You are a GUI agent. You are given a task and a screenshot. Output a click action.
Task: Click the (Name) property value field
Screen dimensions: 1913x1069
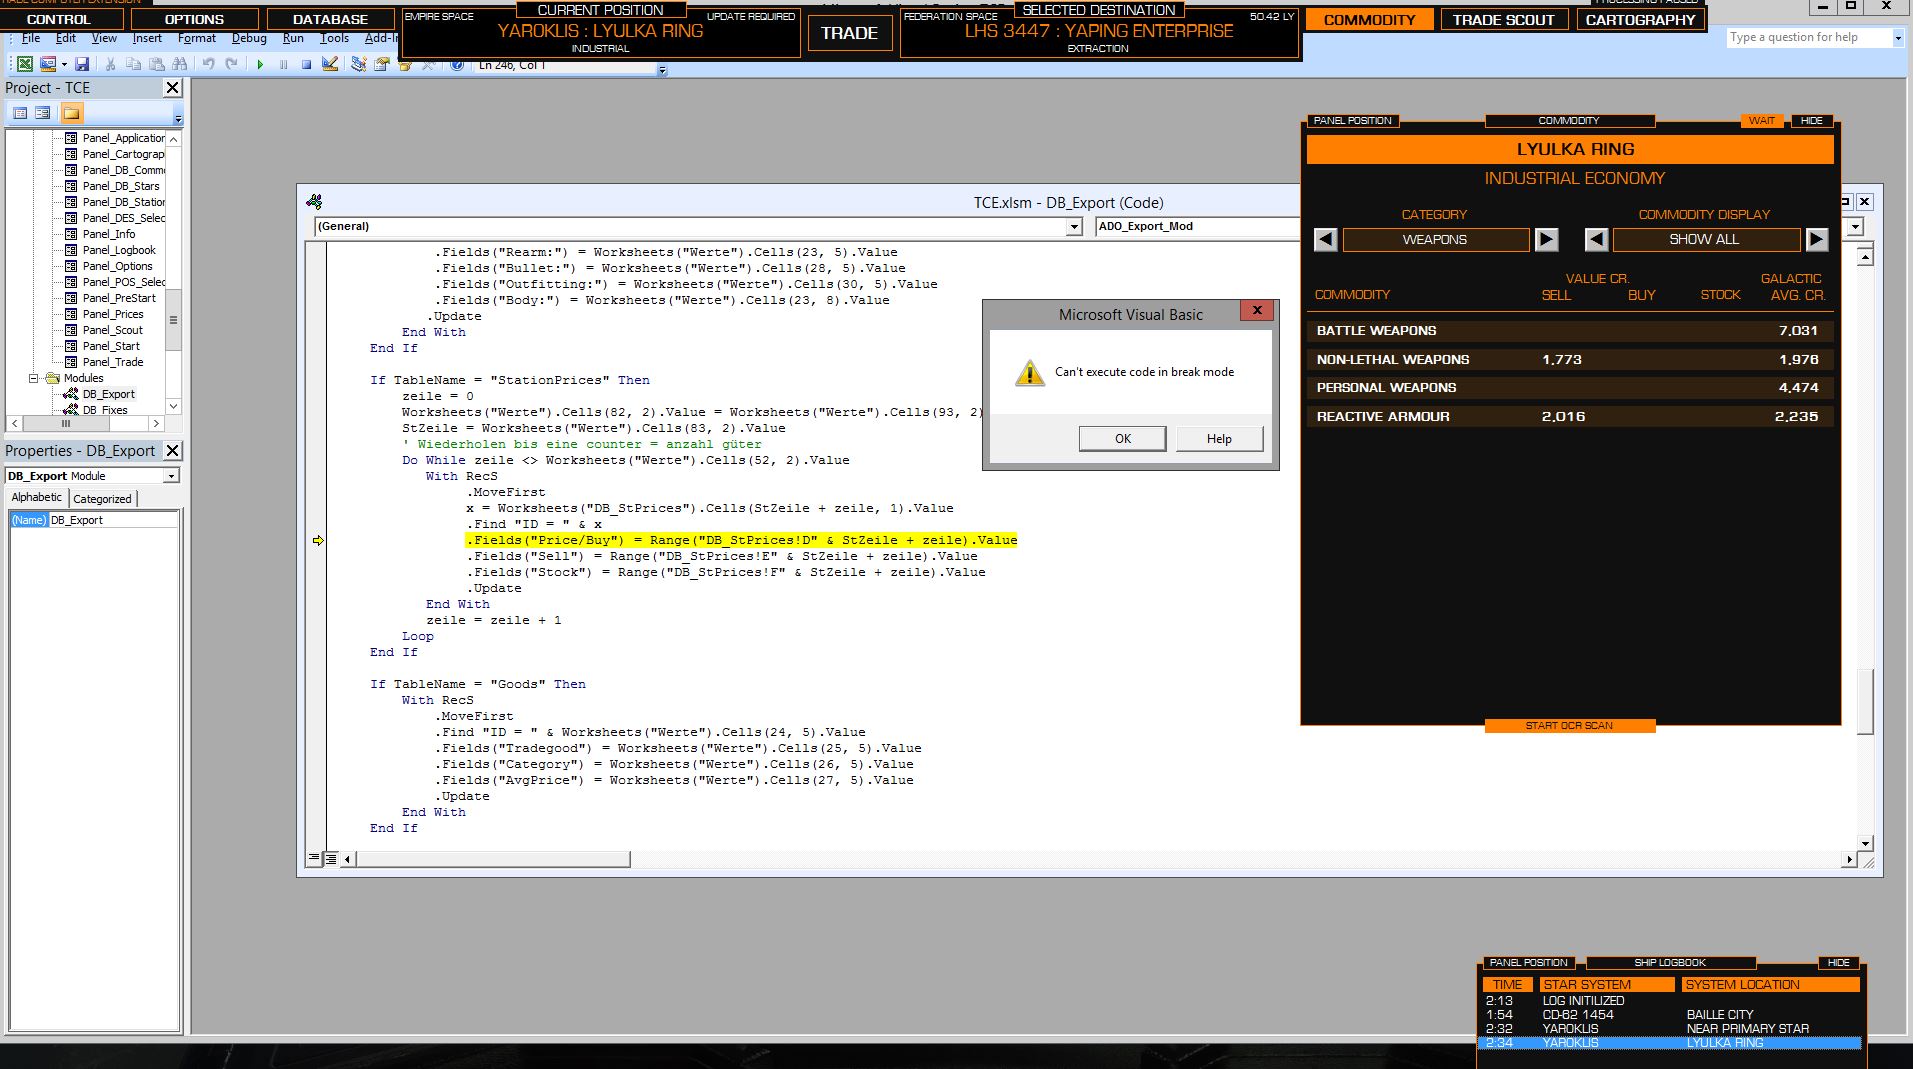113,520
